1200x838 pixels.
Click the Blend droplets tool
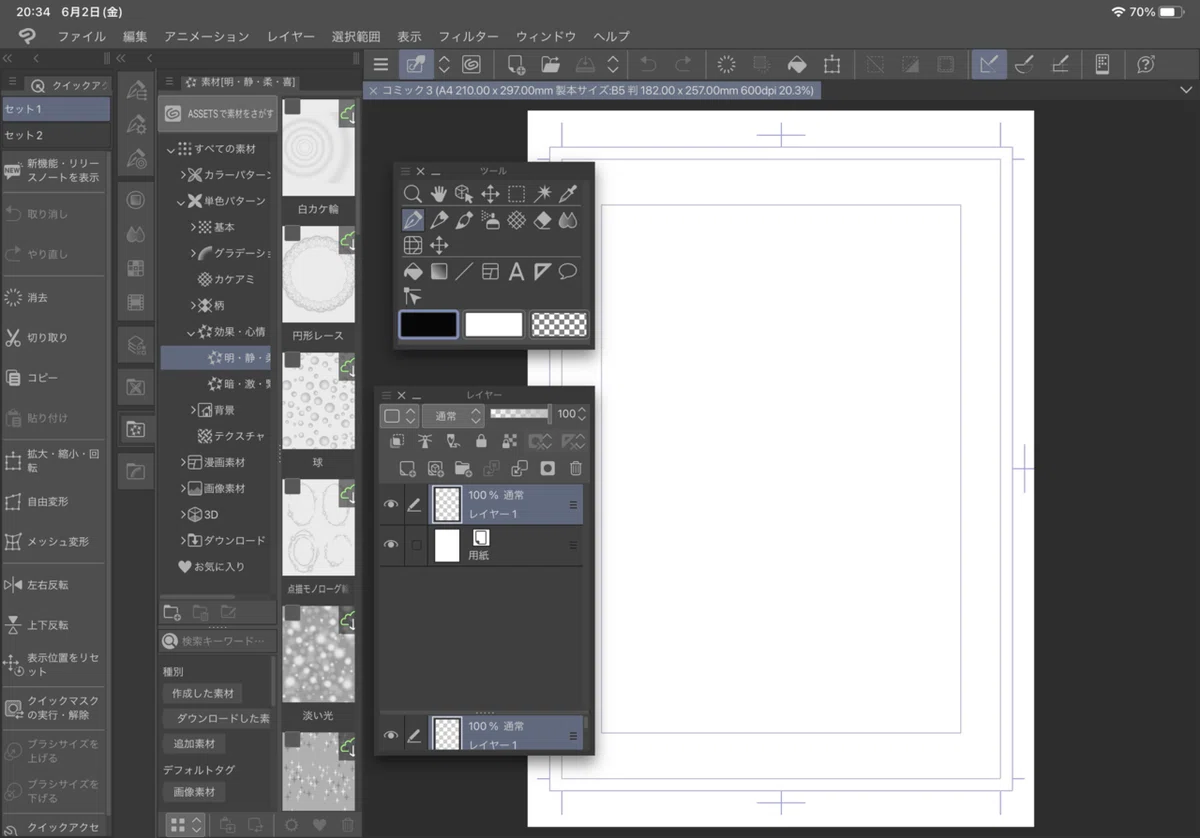click(x=568, y=220)
